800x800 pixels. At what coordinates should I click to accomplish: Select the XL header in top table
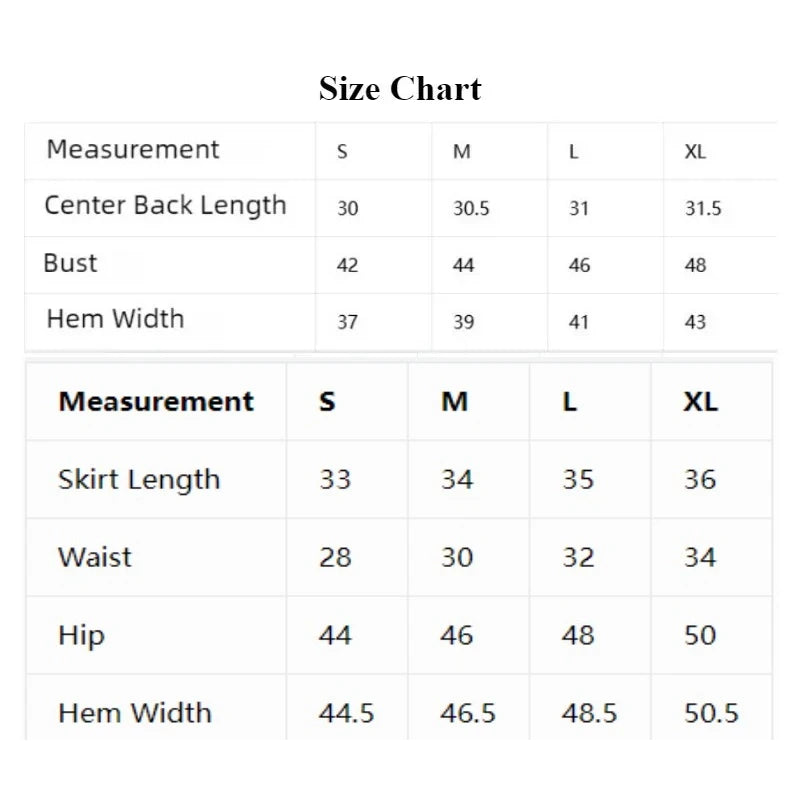[695, 152]
